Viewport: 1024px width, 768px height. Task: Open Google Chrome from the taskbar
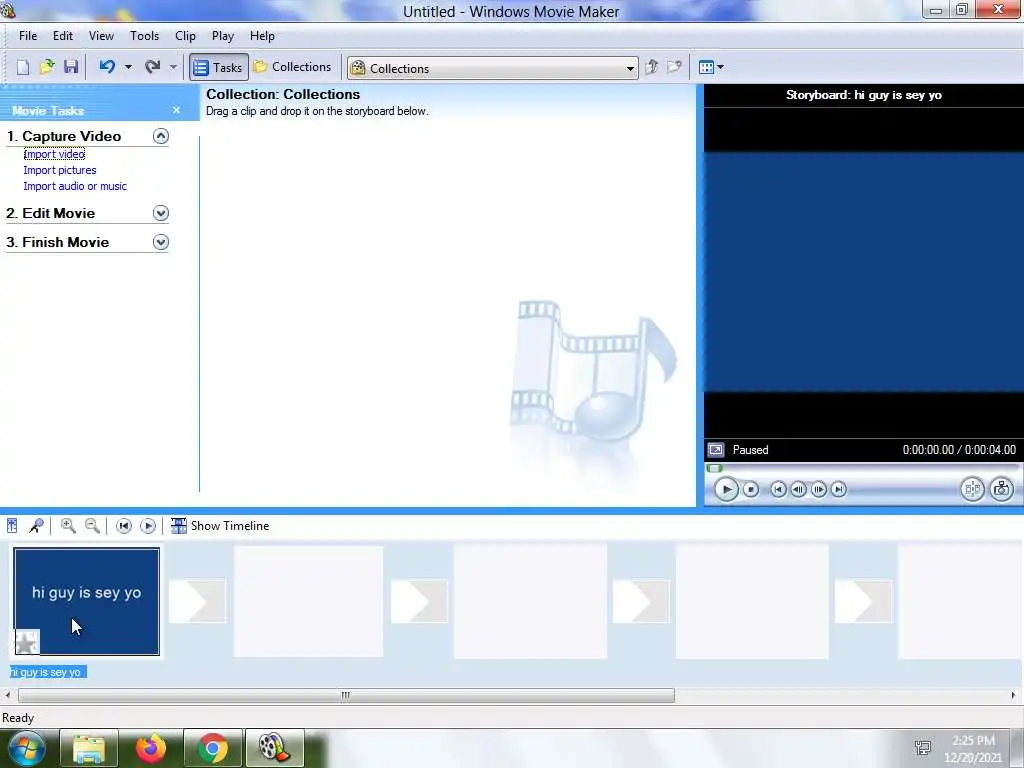pyautogui.click(x=213, y=748)
